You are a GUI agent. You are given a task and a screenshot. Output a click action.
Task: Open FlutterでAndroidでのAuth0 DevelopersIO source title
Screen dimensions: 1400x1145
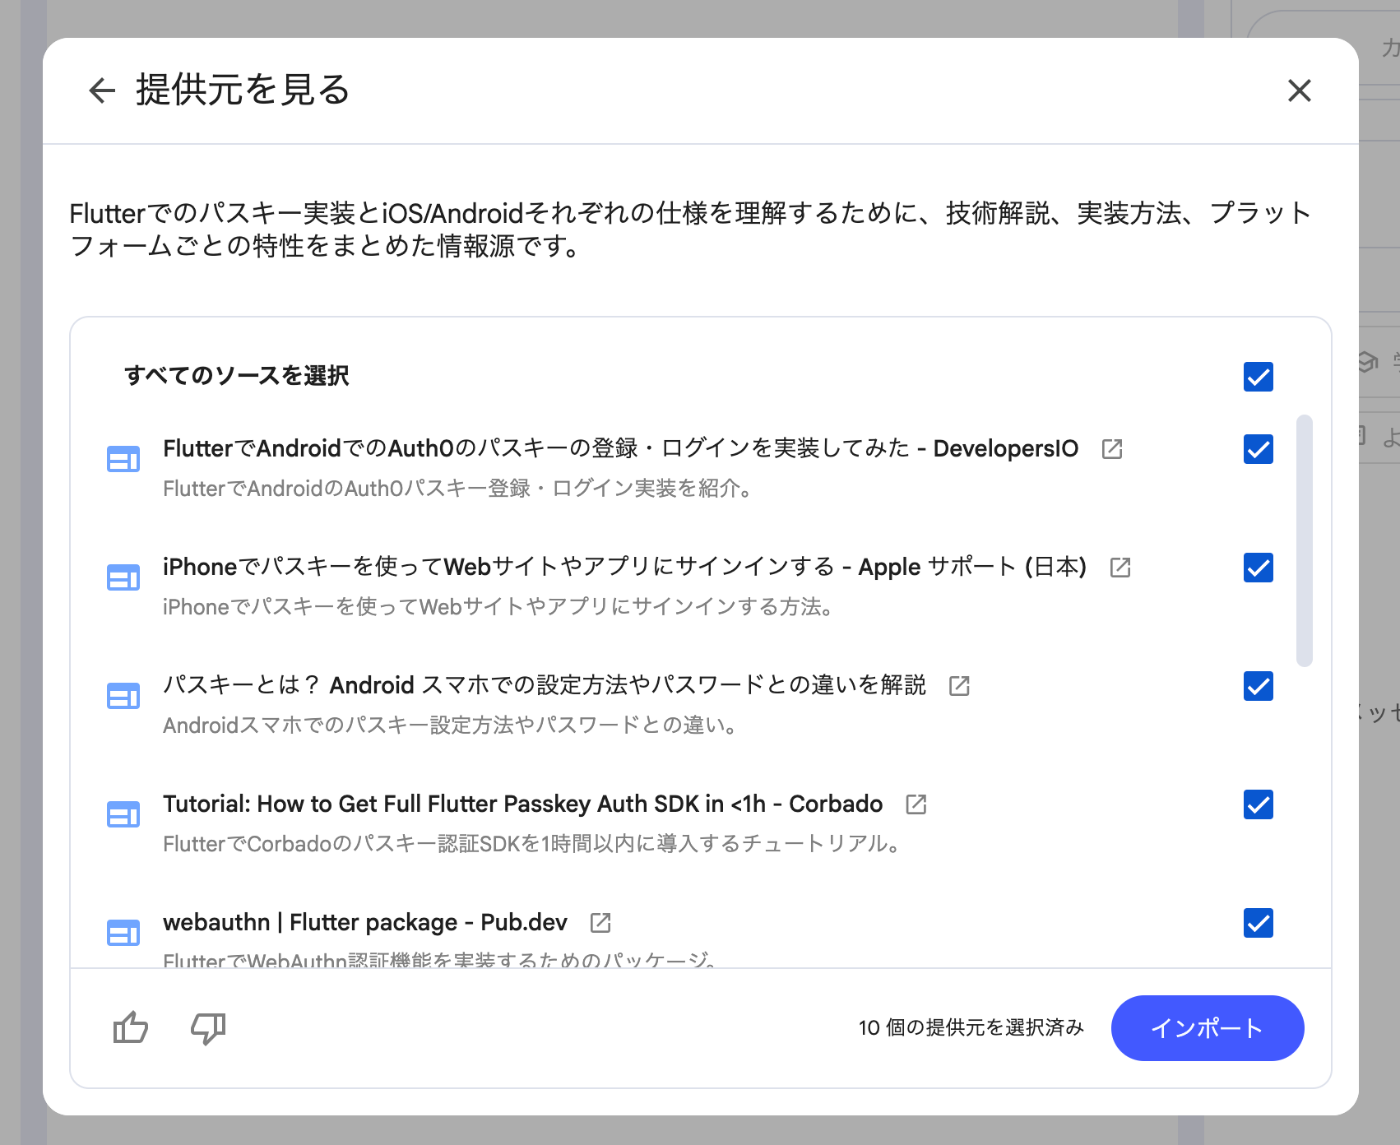620,449
